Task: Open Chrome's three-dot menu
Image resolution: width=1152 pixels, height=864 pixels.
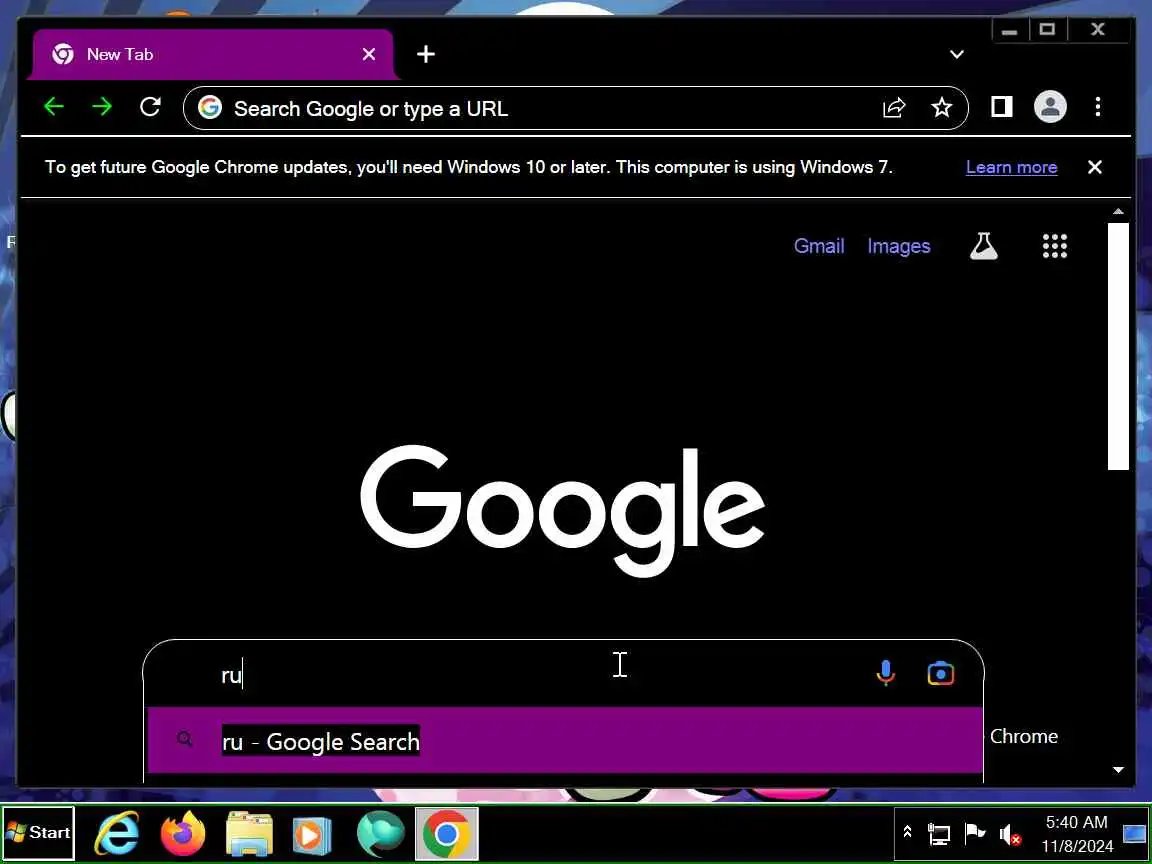Action: (x=1098, y=107)
